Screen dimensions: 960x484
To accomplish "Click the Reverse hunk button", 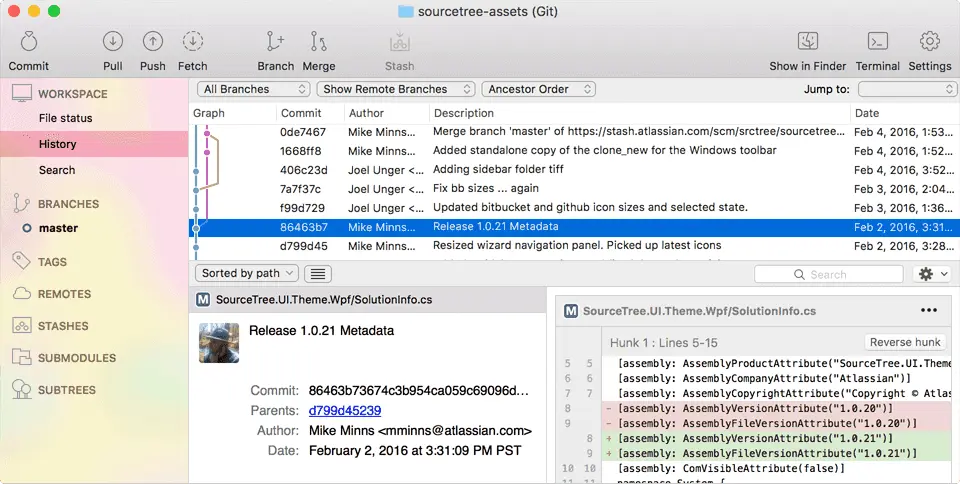I will pyautogui.click(x=905, y=342).
